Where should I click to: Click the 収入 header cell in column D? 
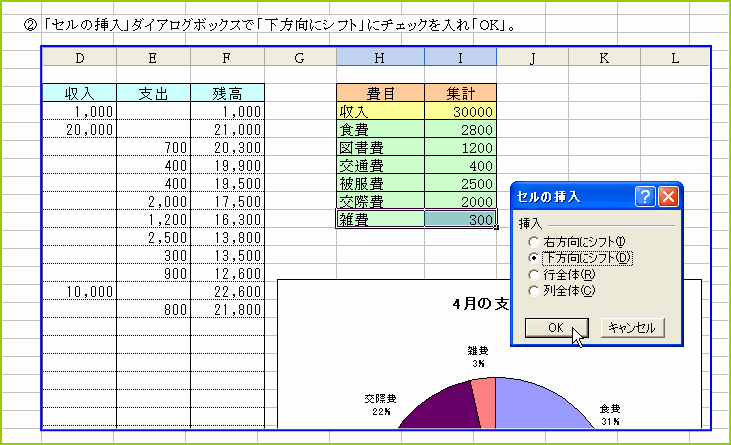tap(79, 93)
